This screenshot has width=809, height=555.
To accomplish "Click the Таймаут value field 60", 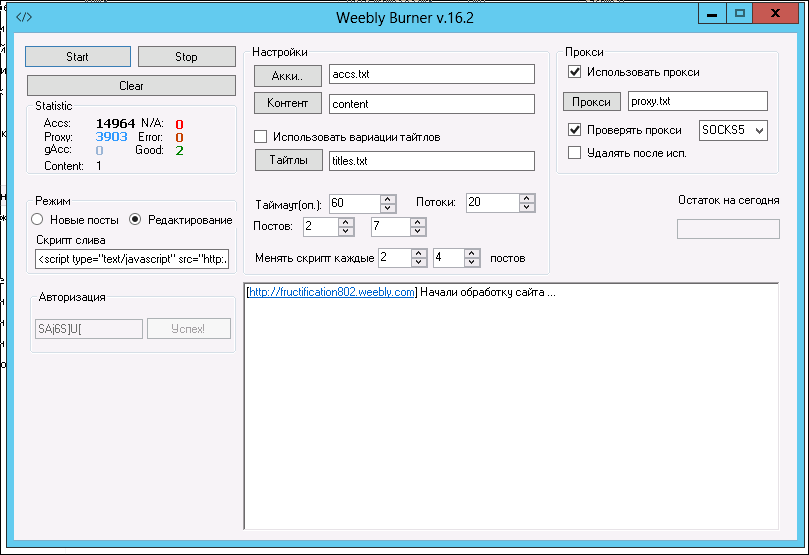I will [x=355, y=203].
